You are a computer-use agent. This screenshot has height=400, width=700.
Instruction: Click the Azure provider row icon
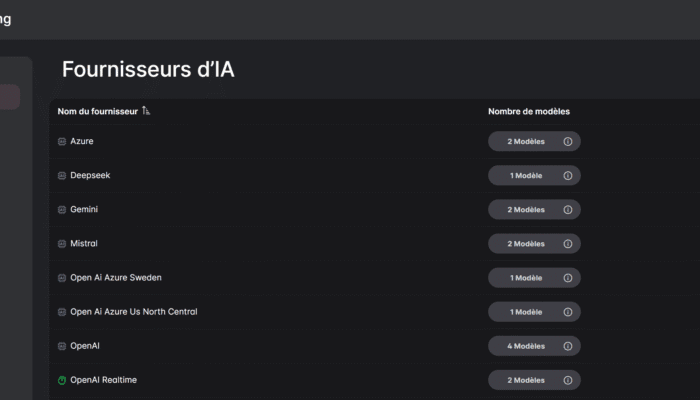62,142
